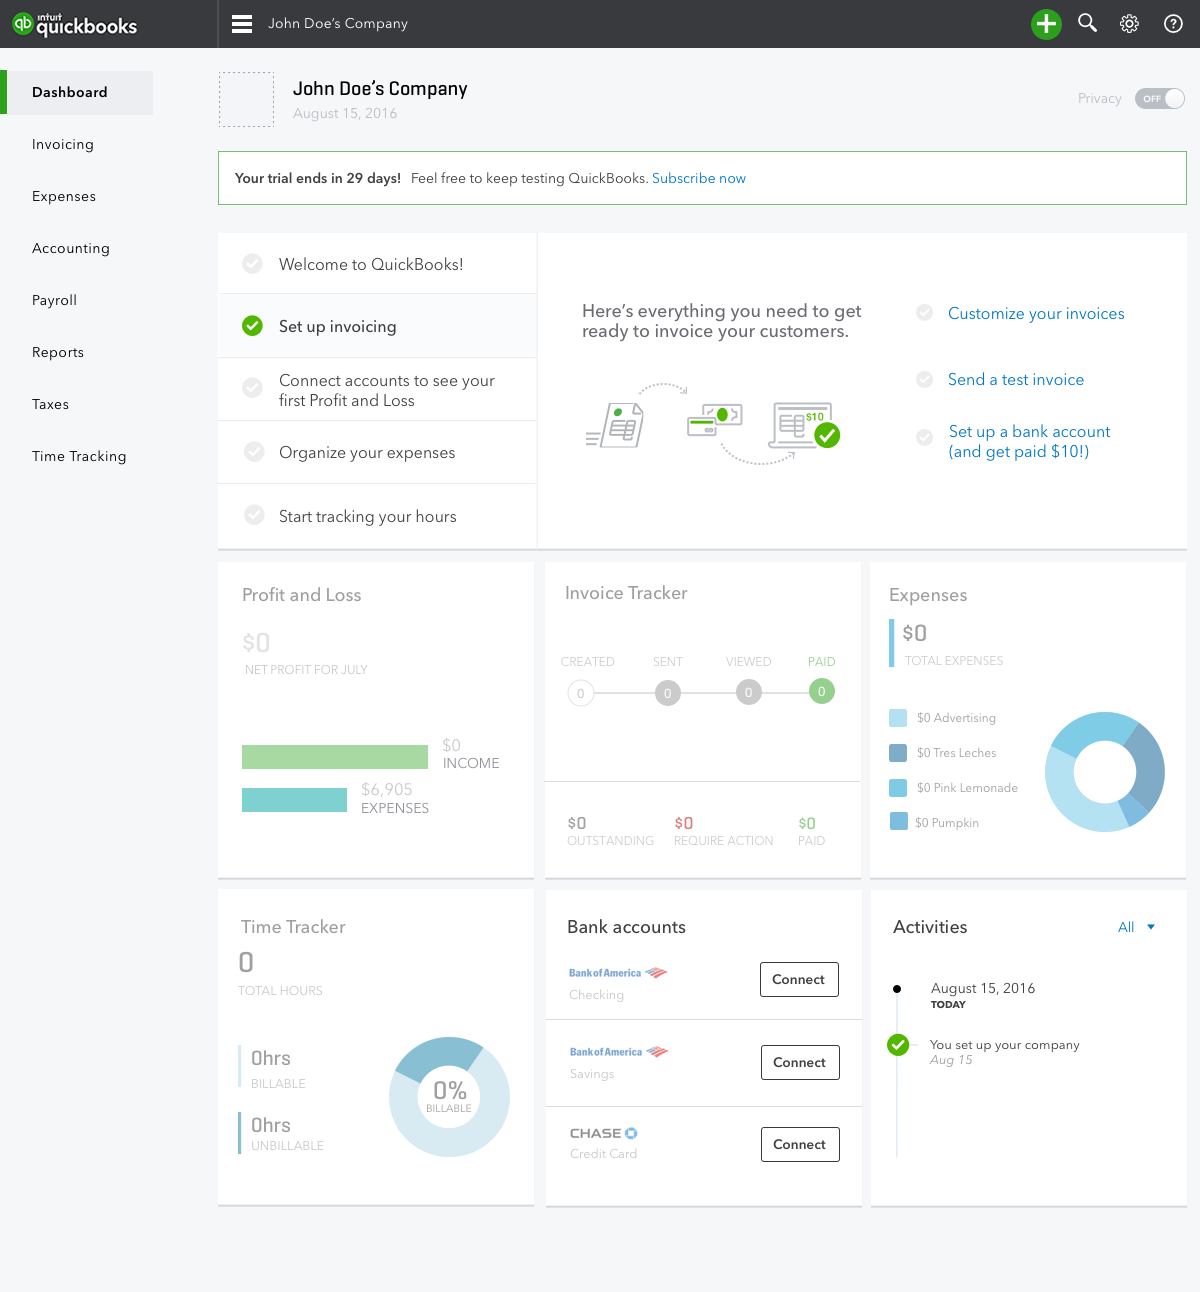The height and width of the screenshot is (1292, 1200).
Task: Toggle the Privacy switch
Action: [x=1160, y=98]
